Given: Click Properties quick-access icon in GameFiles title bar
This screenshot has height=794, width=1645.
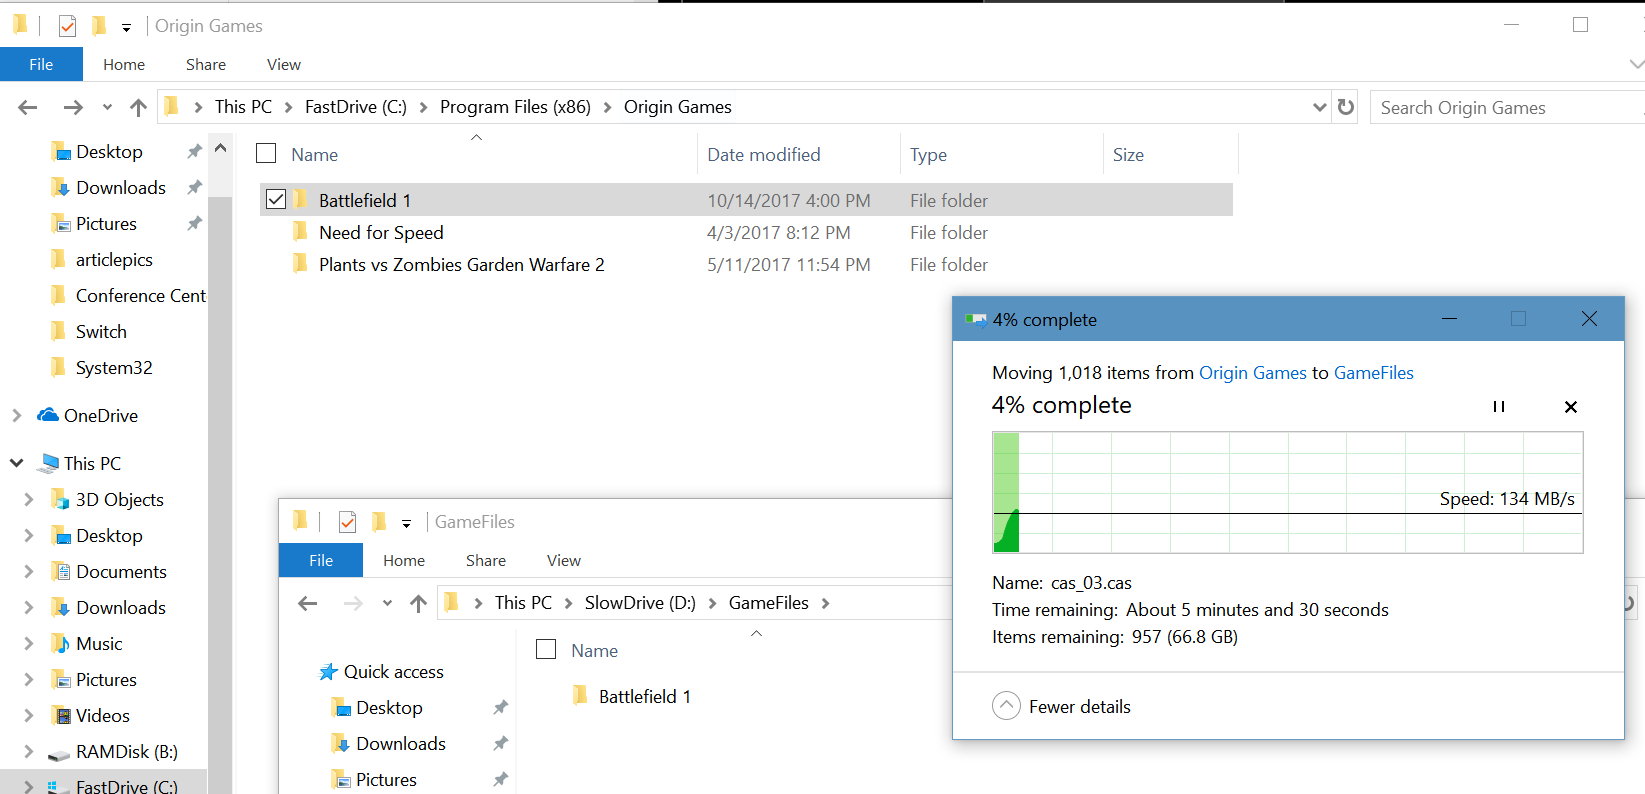Looking at the screenshot, I should click(x=347, y=522).
